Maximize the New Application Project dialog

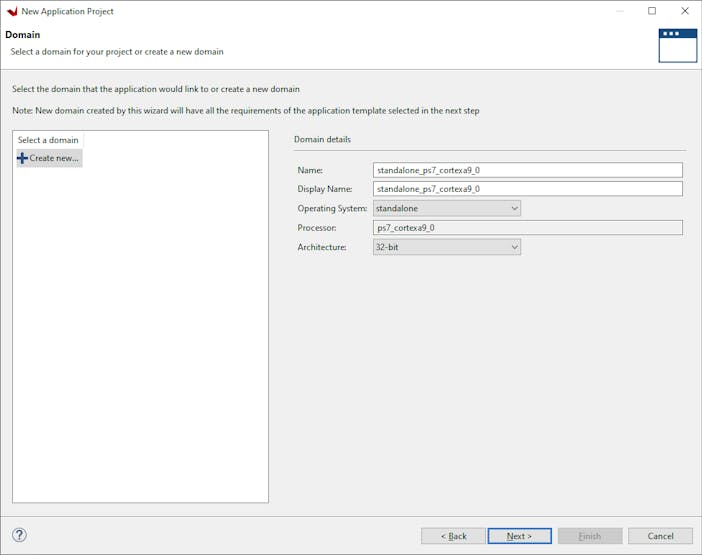[x=652, y=11]
